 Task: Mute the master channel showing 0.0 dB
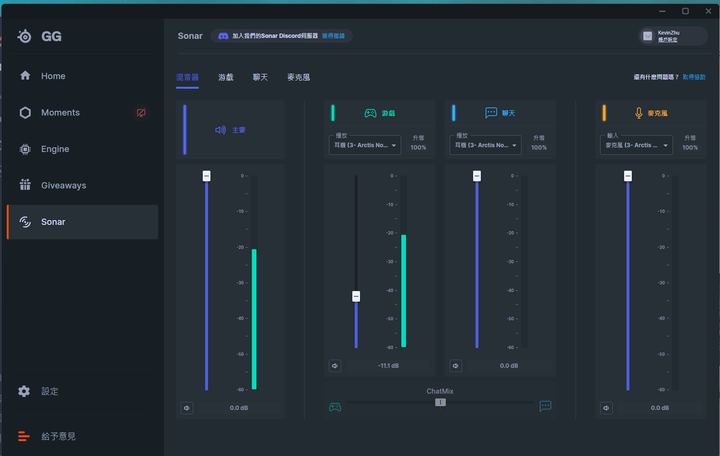point(187,408)
